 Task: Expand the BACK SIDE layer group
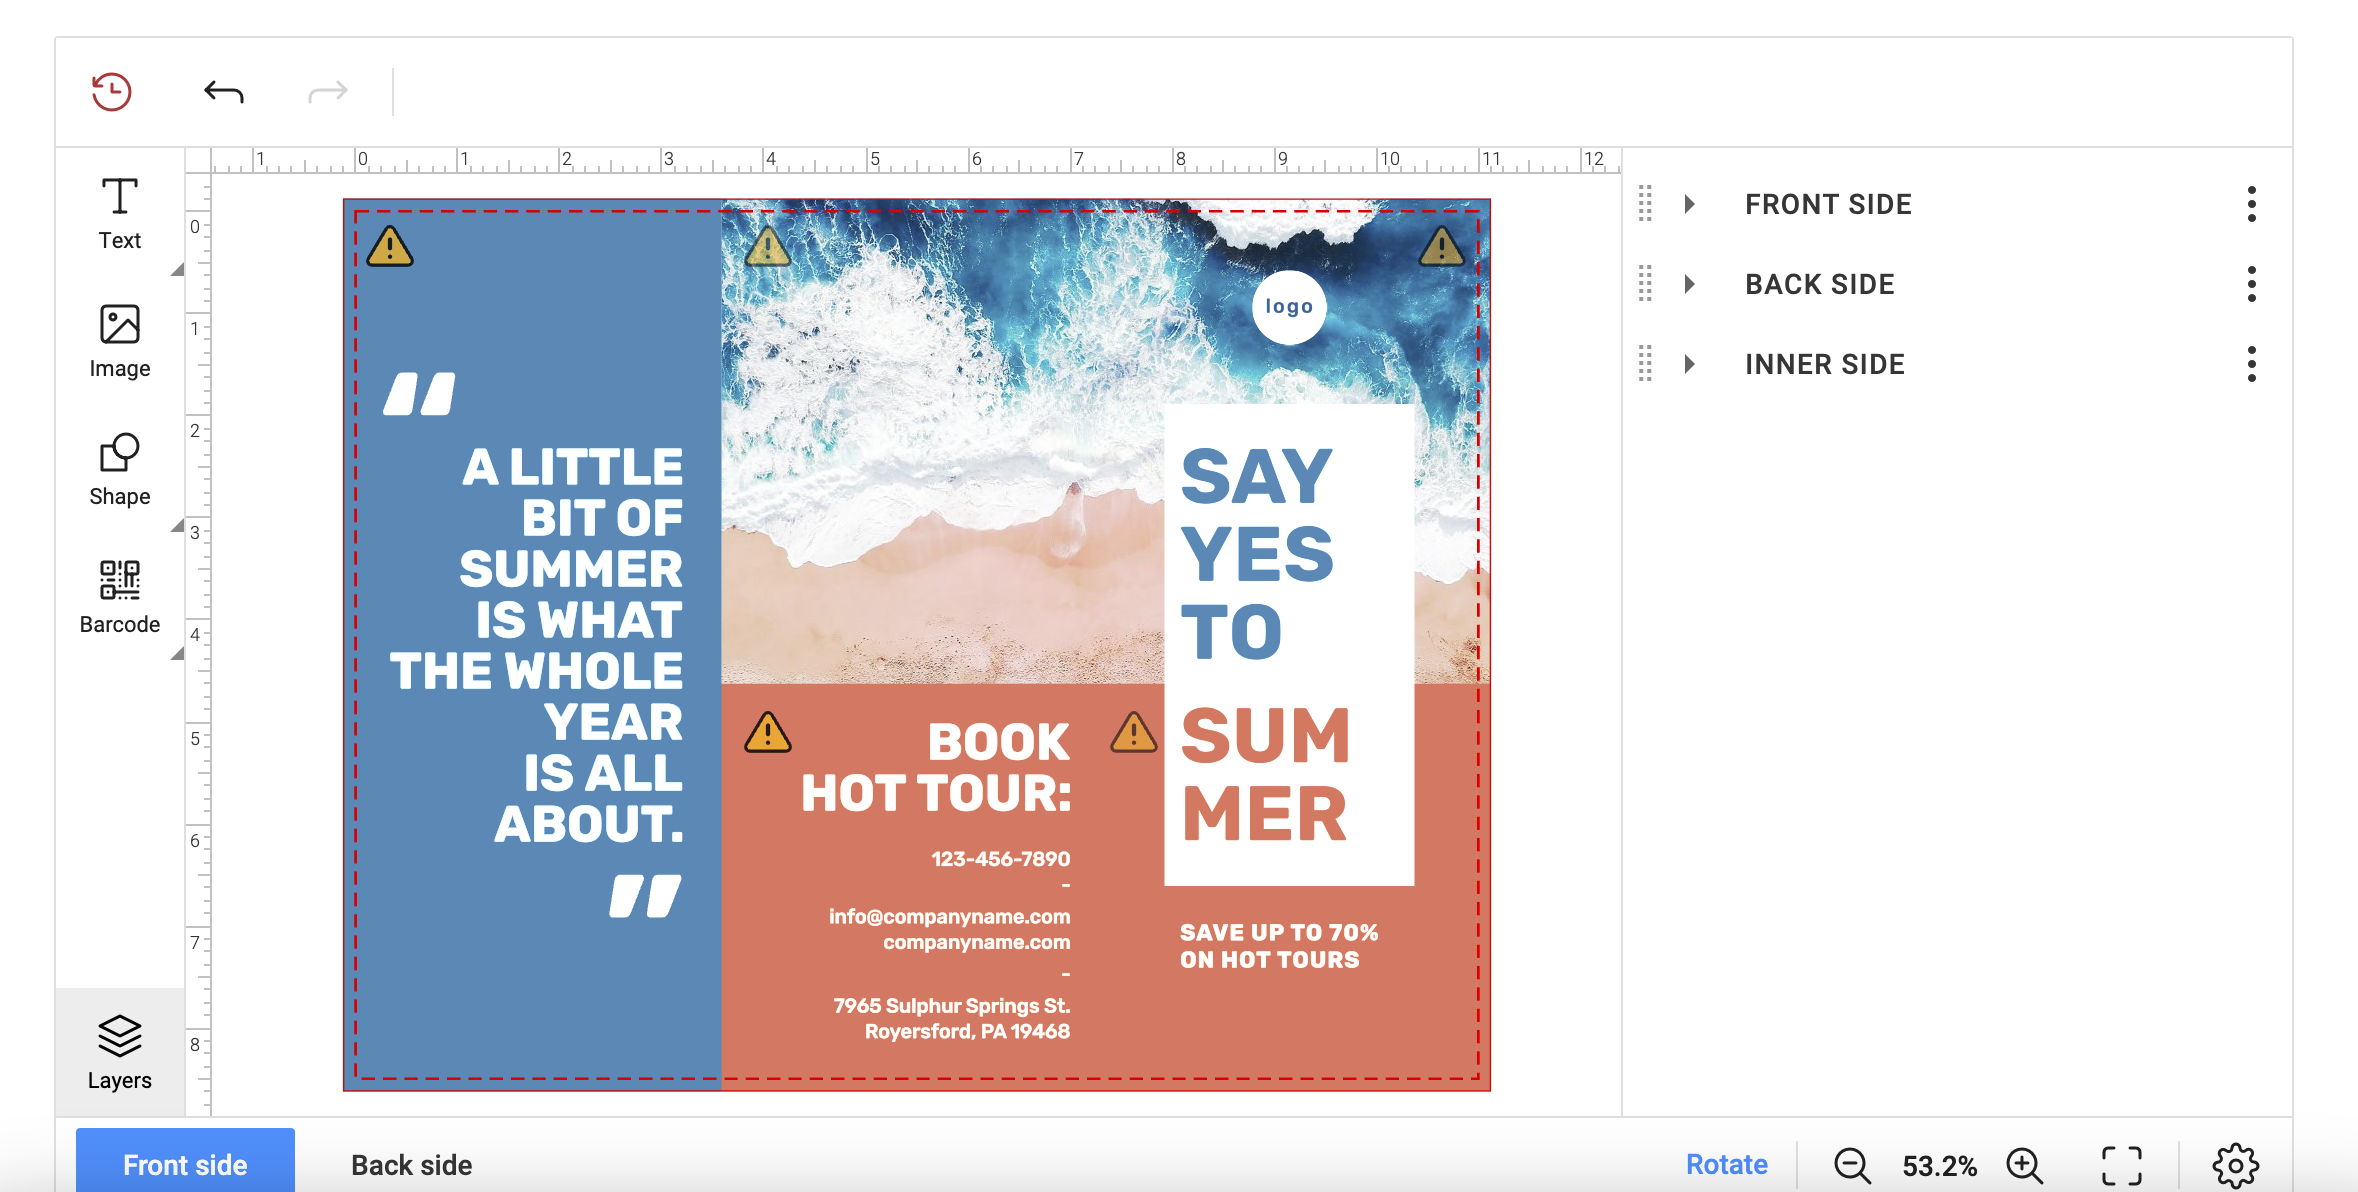[x=1690, y=284]
